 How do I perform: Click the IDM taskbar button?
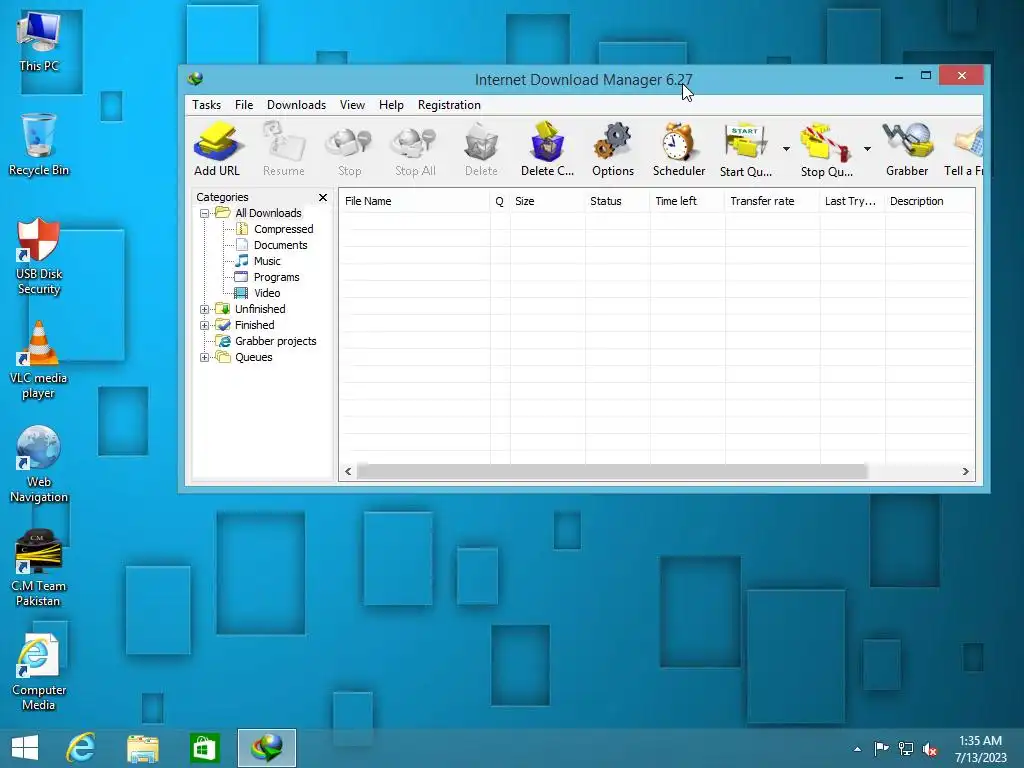[266, 748]
